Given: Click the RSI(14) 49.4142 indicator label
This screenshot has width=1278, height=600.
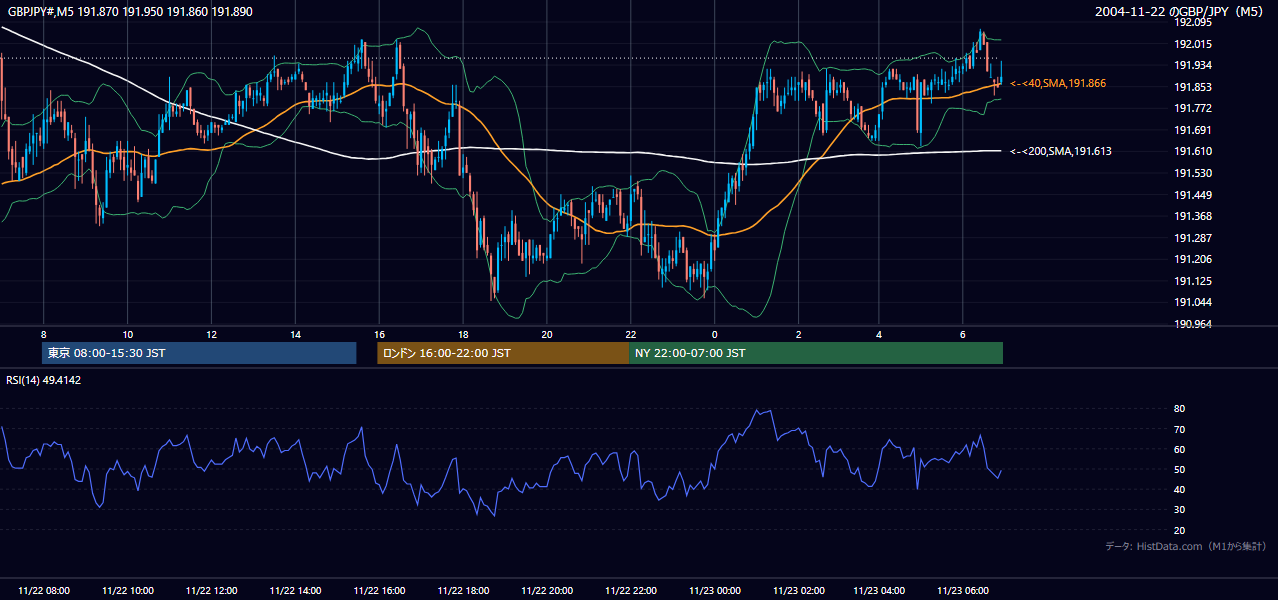Looking at the screenshot, I should tap(44, 380).
